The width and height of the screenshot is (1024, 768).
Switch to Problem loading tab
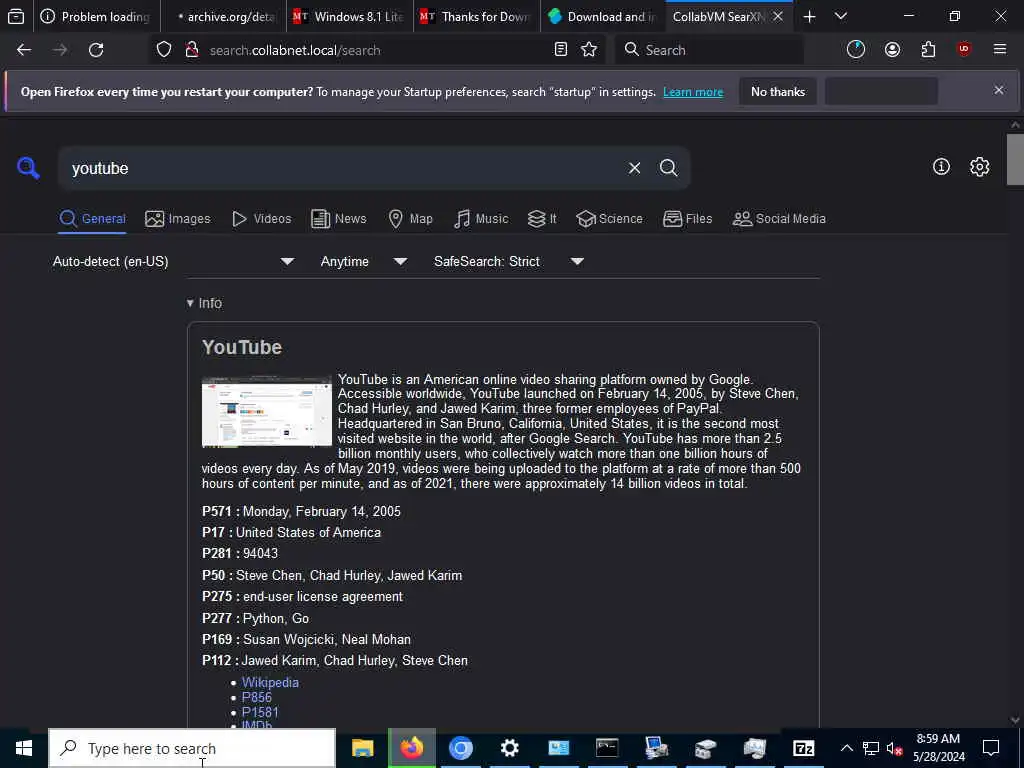pyautogui.click(x=97, y=17)
